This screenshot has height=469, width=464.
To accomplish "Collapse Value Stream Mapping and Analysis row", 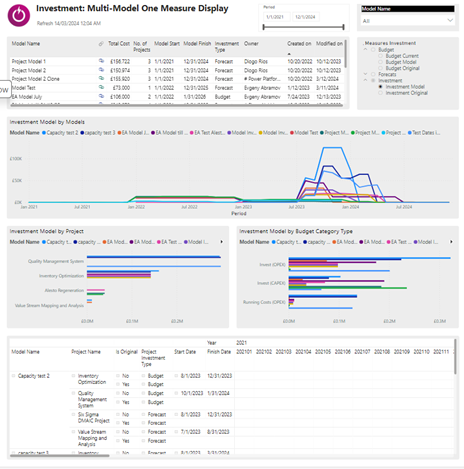I will pos(73,432).
